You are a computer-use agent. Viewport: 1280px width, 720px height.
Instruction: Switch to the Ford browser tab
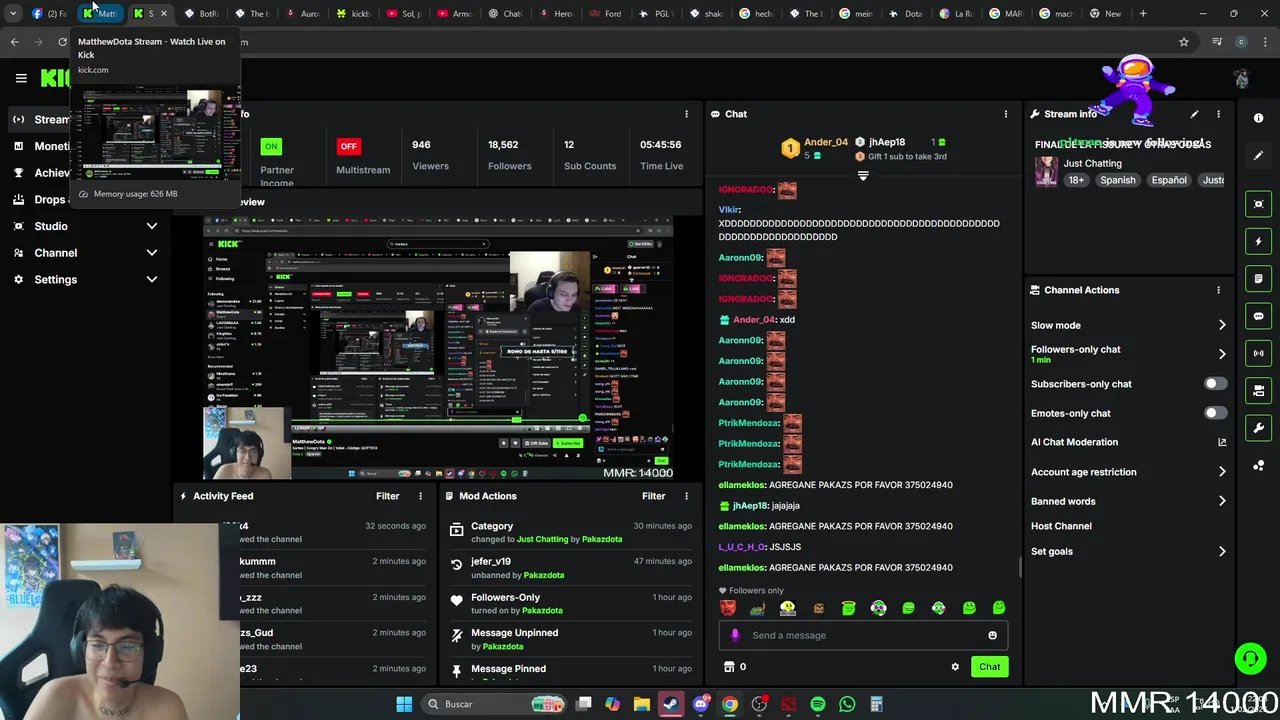606,14
